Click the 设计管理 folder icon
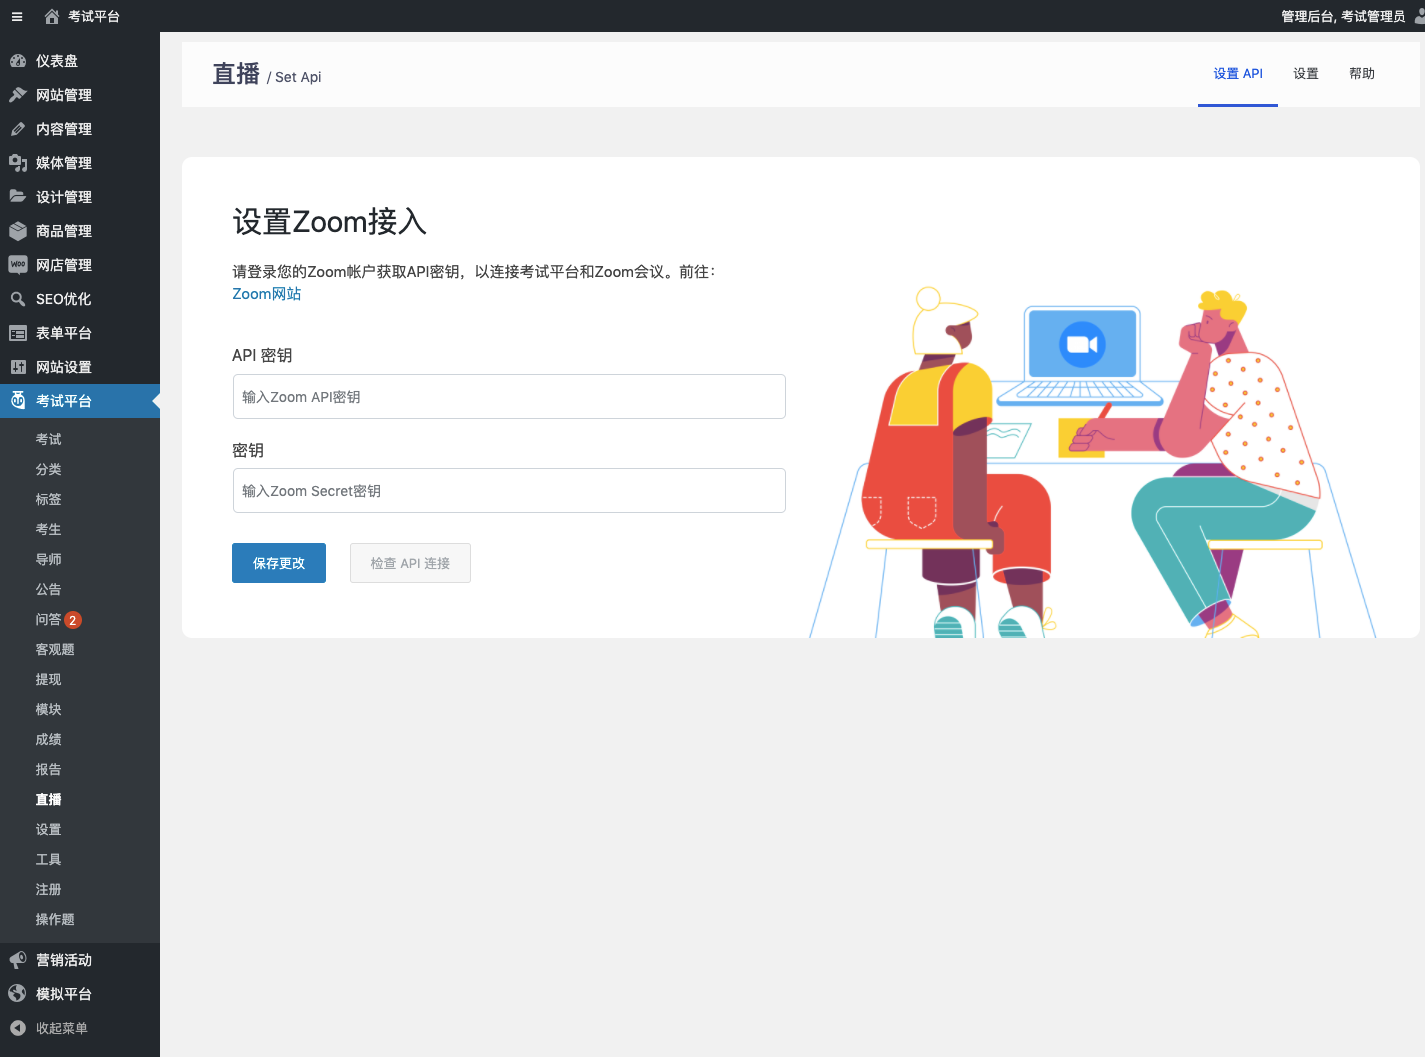The width and height of the screenshot is (1425, 1057). [x=18, y=197]
